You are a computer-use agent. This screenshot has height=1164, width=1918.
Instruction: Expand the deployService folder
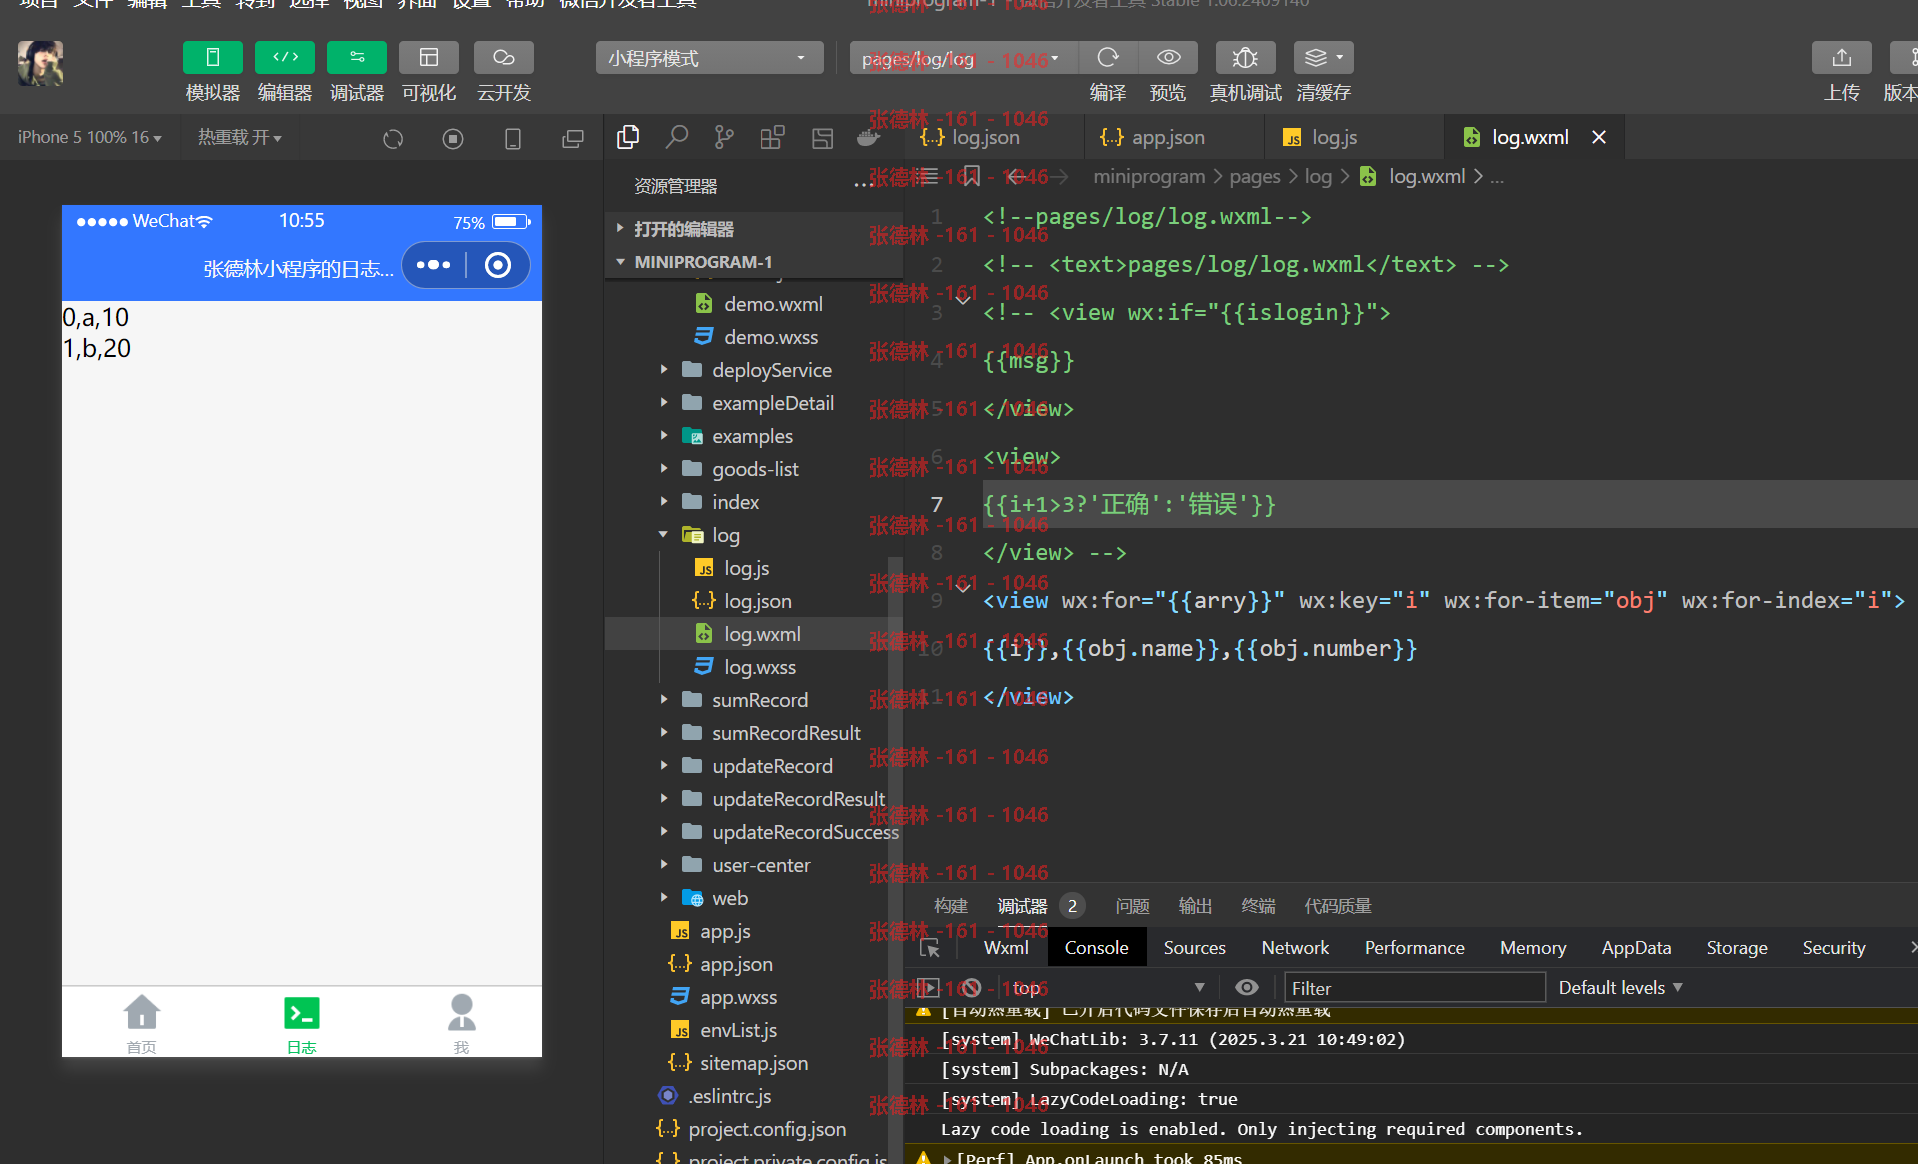pyautogui.click(x=755, y=370)
